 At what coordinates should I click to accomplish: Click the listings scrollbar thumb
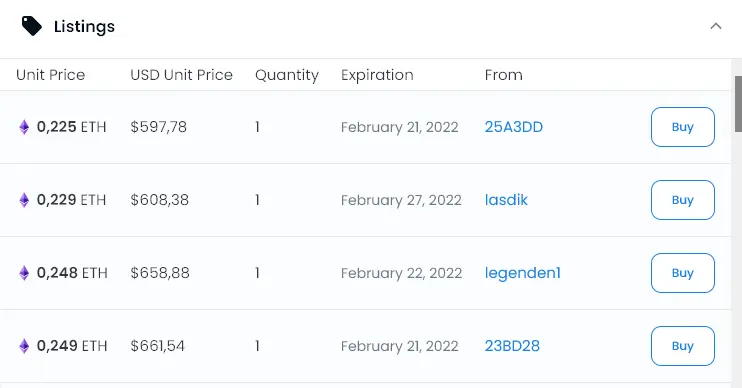click(x=738, y=104)
